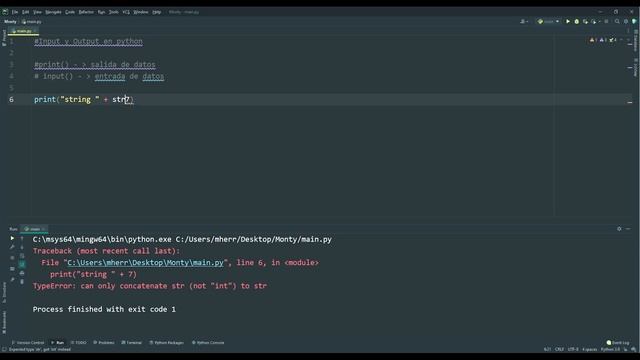640x360 pixels.
Task: Click CRLF line separator in status bar
Action: (559, 349)
